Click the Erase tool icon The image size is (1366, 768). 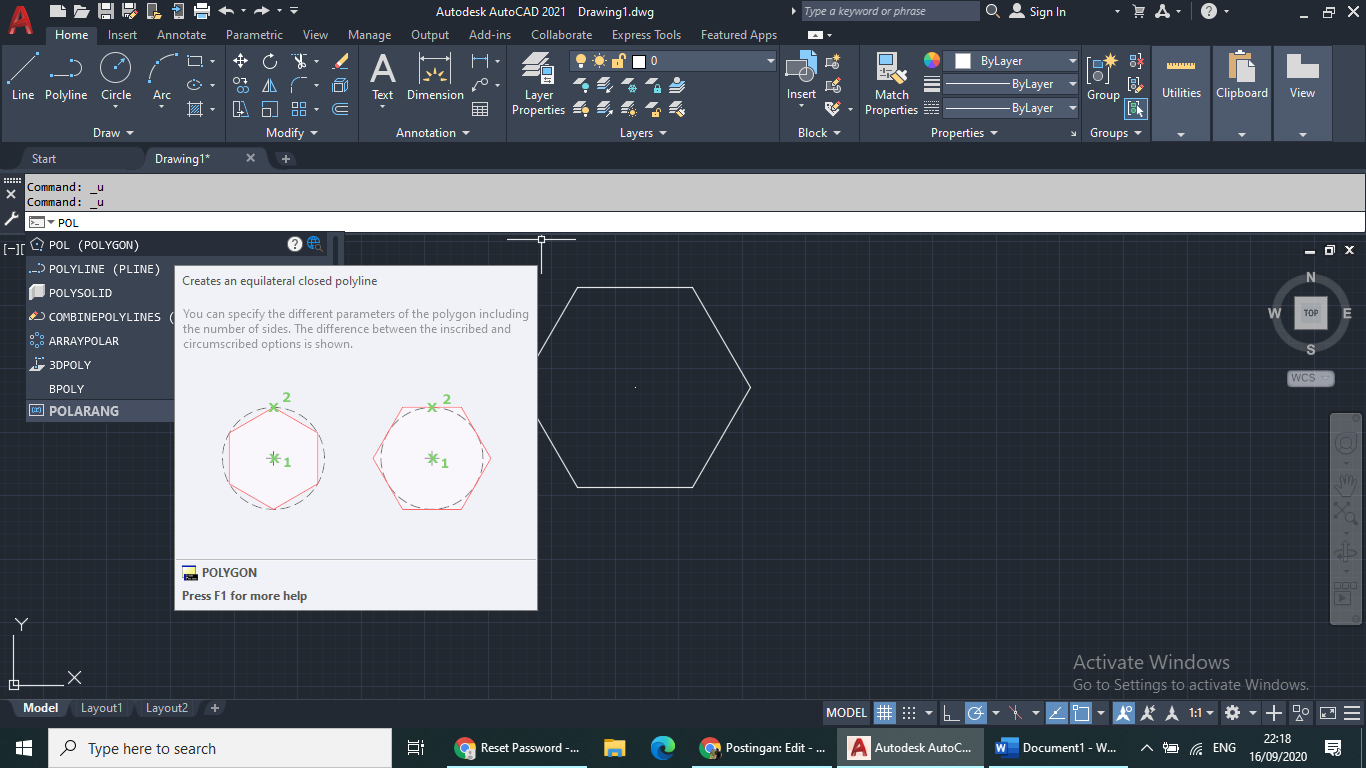tap(340, 61)
